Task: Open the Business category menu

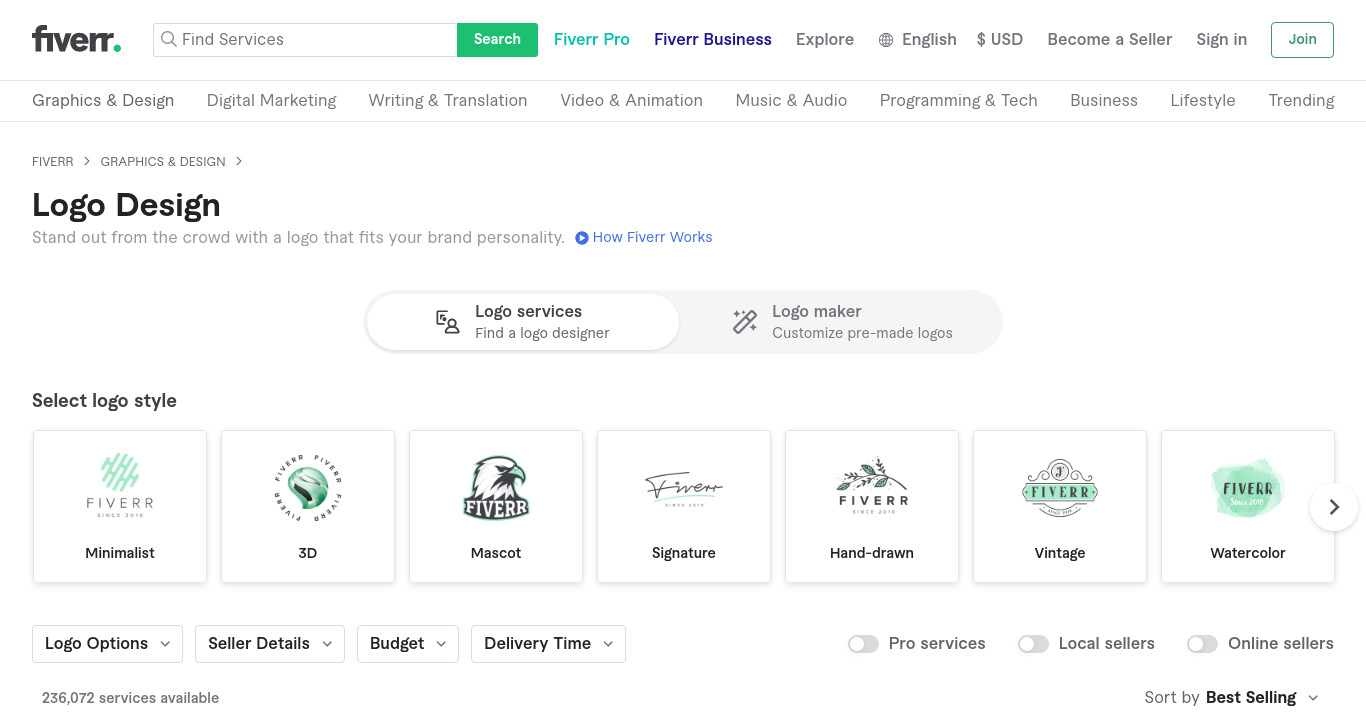Action: coord(1104,101)
